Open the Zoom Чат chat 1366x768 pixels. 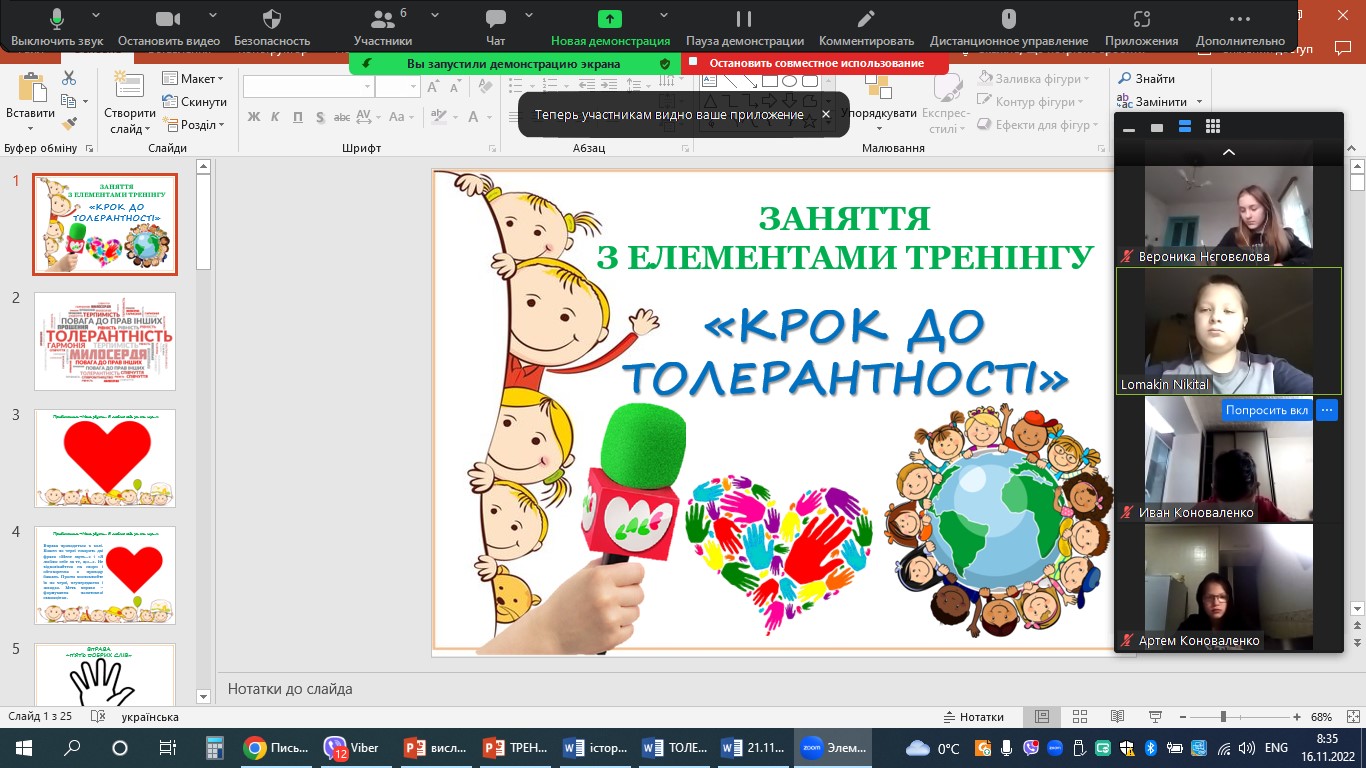point(495,27)
